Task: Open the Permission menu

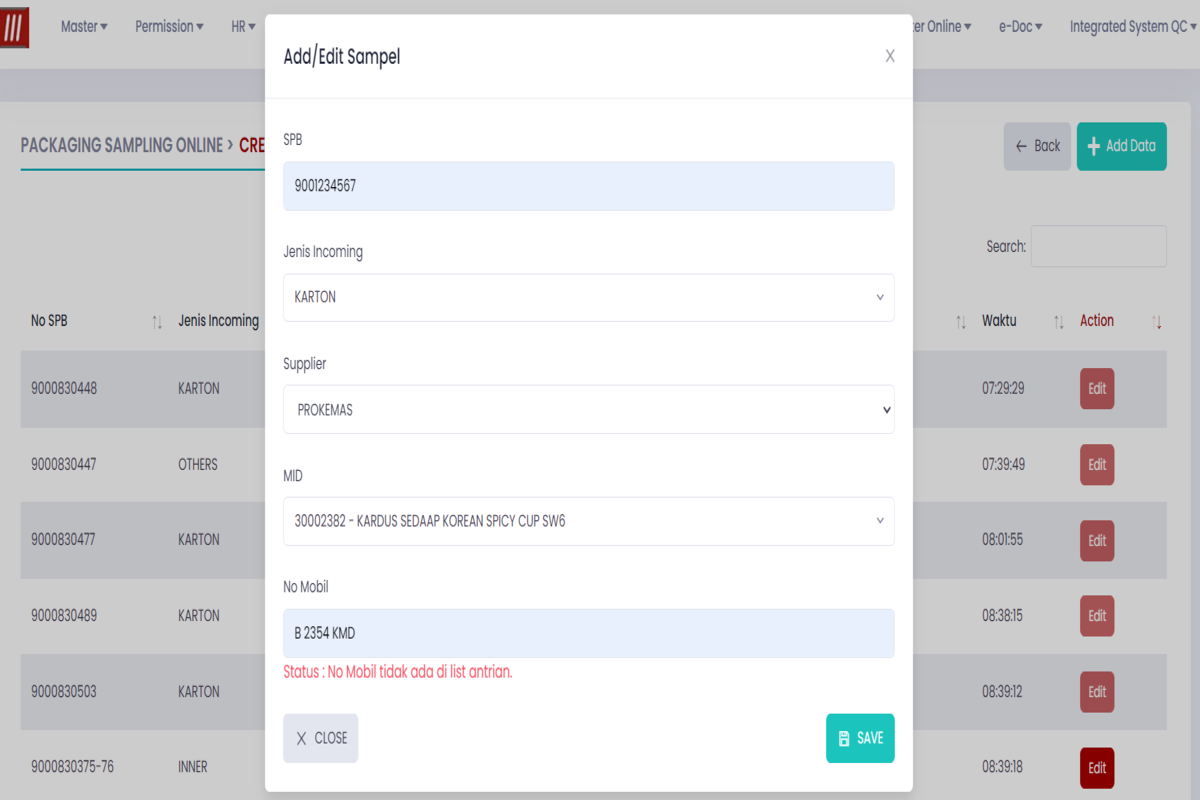Action: click(x=169, y=27)
